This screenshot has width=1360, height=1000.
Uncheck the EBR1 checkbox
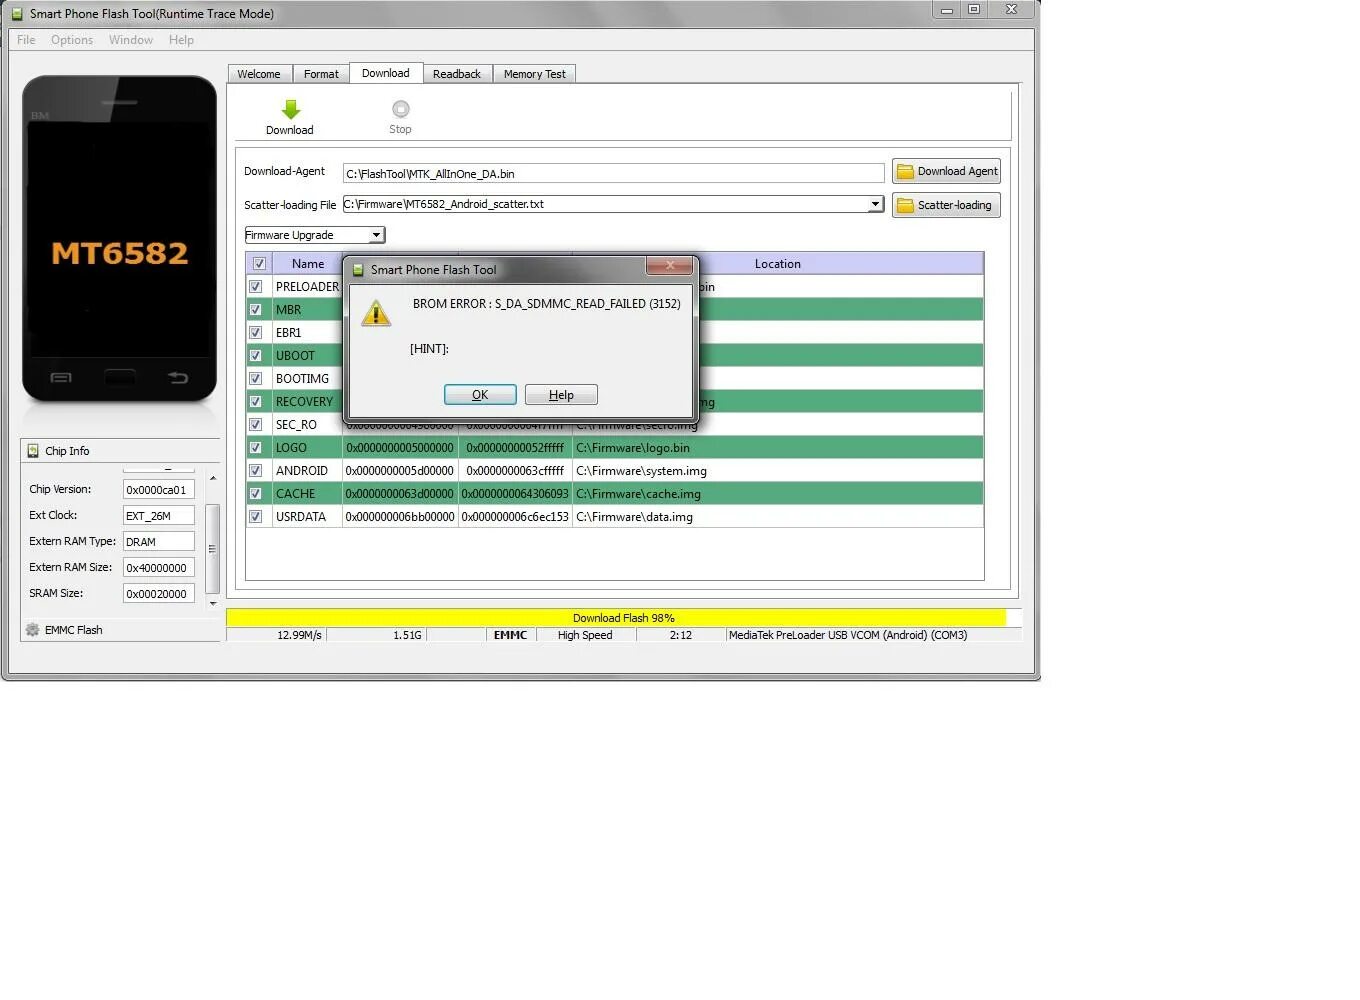tap(256, 333)
